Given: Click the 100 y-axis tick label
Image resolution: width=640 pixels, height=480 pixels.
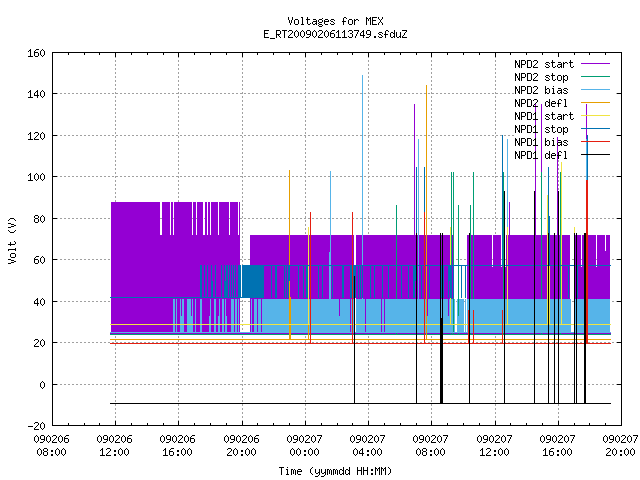Looking at the screenshot, I should pyautogui.click(x=36, y=177).
